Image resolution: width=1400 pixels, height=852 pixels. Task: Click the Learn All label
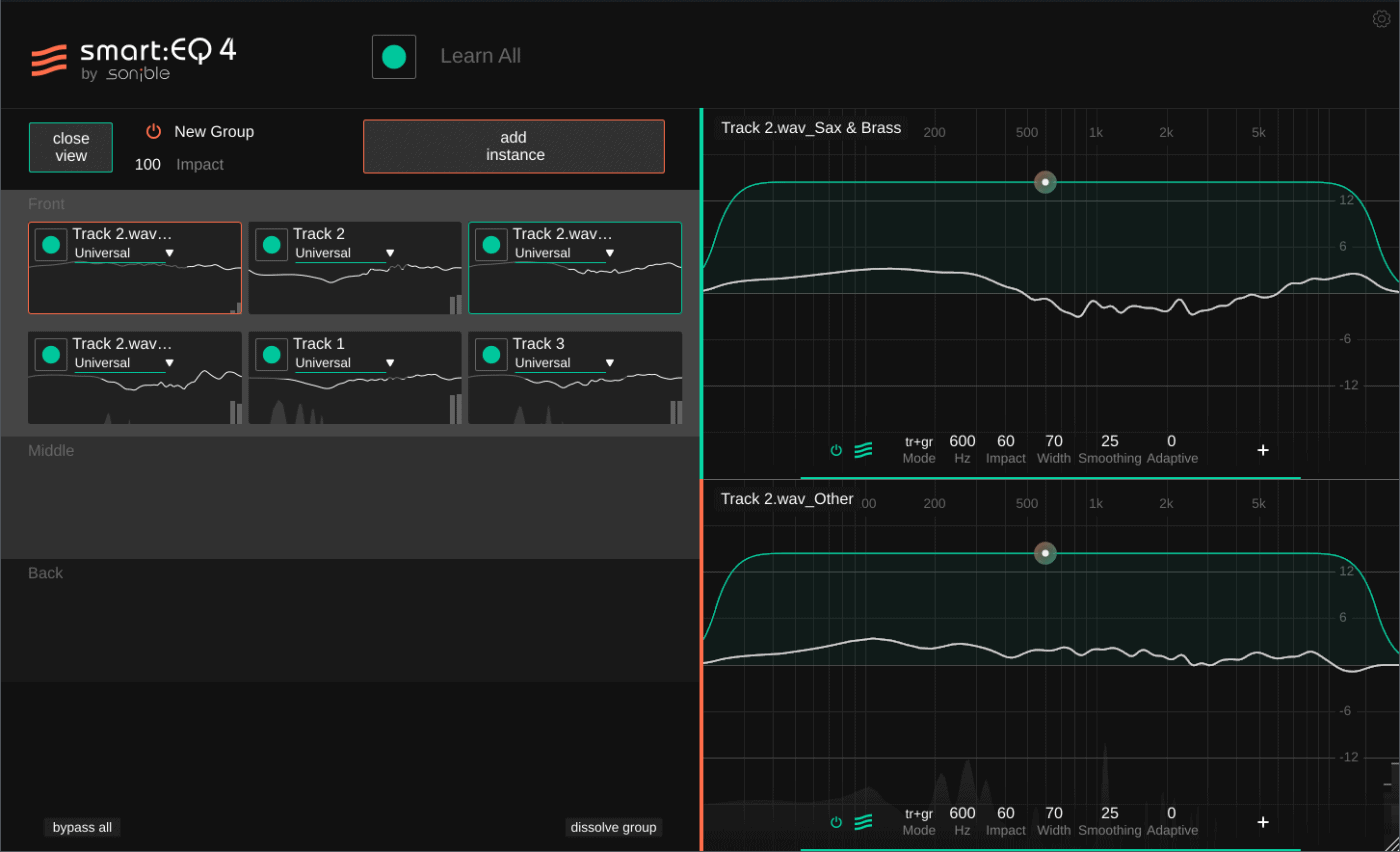point(481,56)
